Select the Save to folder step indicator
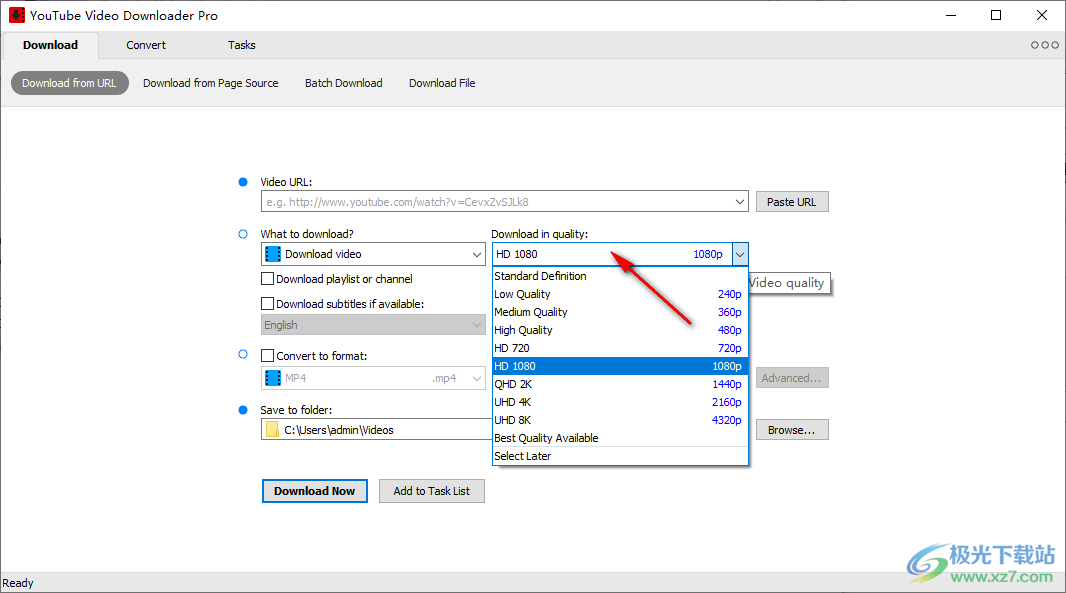Viewport: 1066px width, 593px height. tap(243, 410)
